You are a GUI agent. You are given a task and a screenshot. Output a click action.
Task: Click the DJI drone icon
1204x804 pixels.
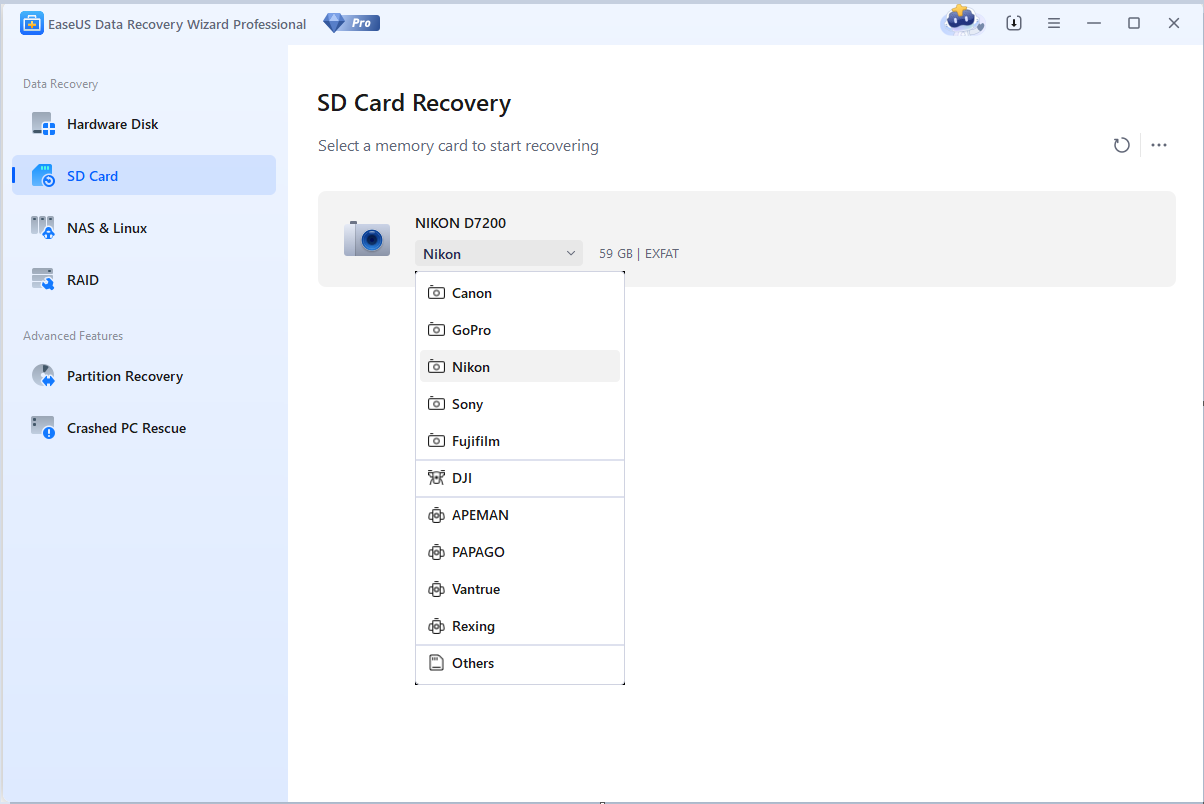(x=436, y=478)
